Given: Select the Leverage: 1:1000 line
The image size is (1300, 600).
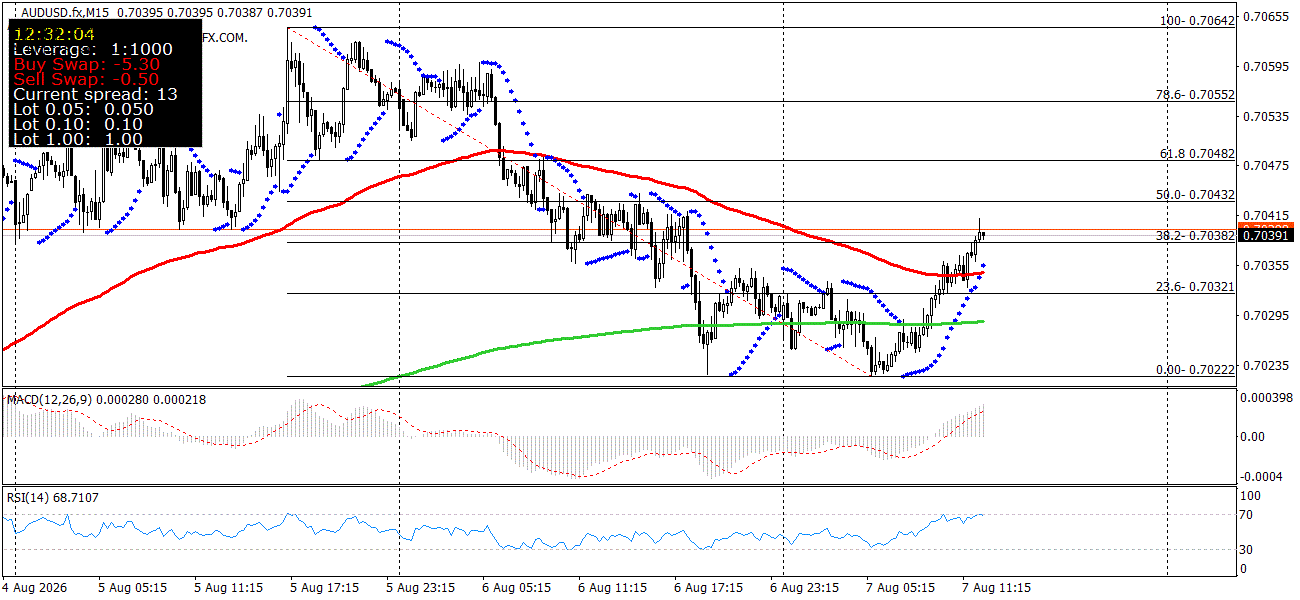Looking at the screenshot, I should tap(92, 49).
